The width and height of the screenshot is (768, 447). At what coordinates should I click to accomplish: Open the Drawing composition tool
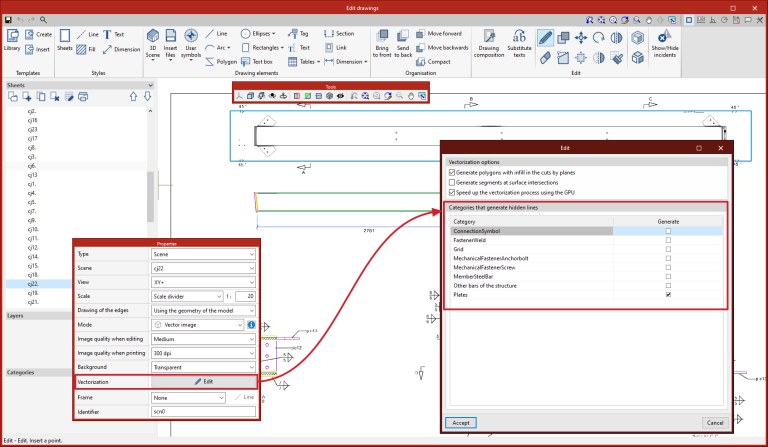pos(489,43)
